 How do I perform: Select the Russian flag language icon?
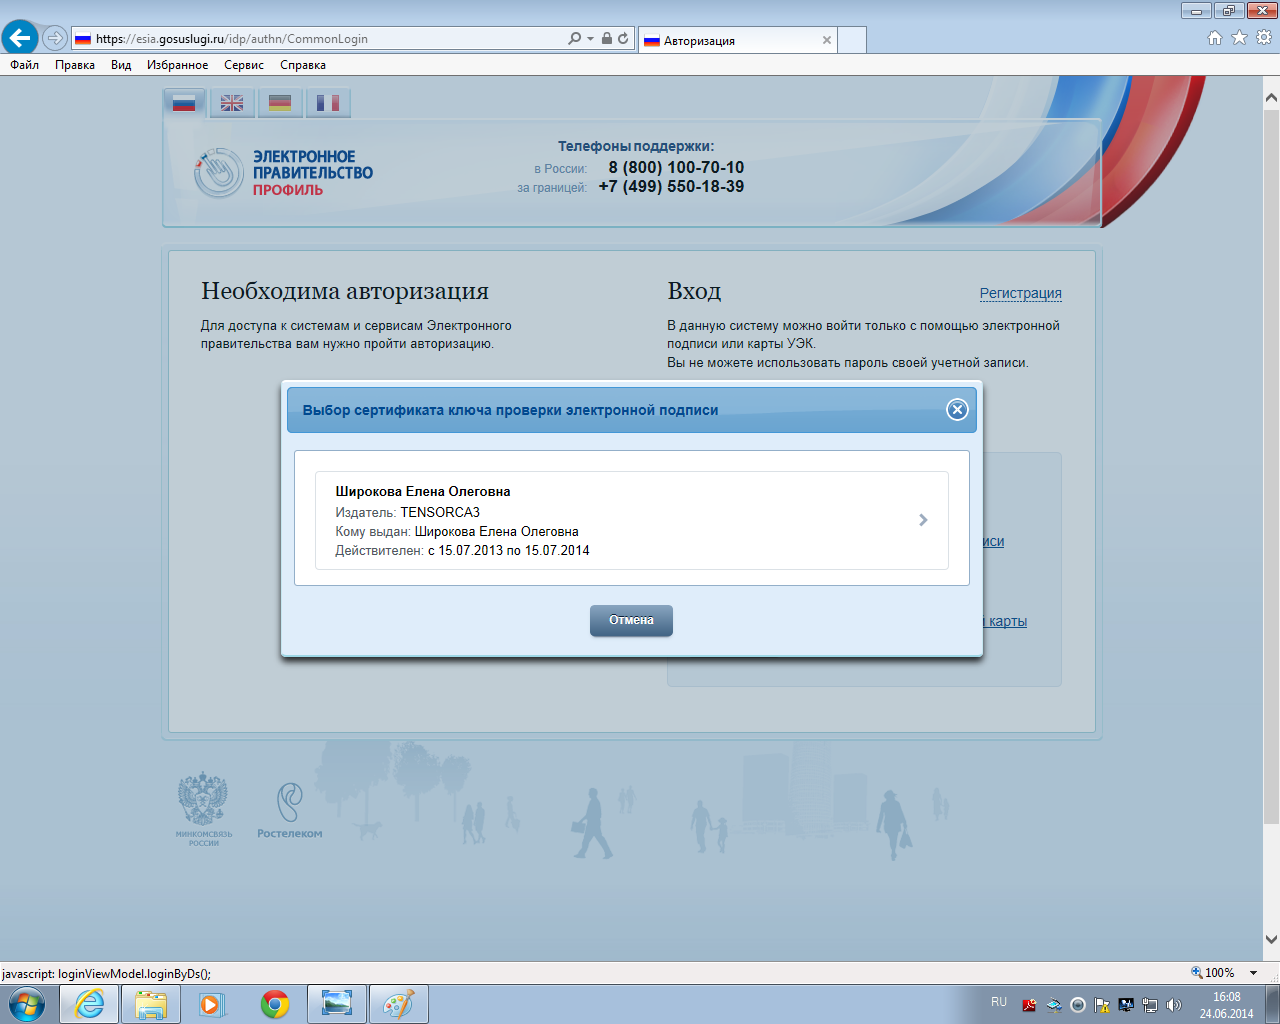pos(184,103)
